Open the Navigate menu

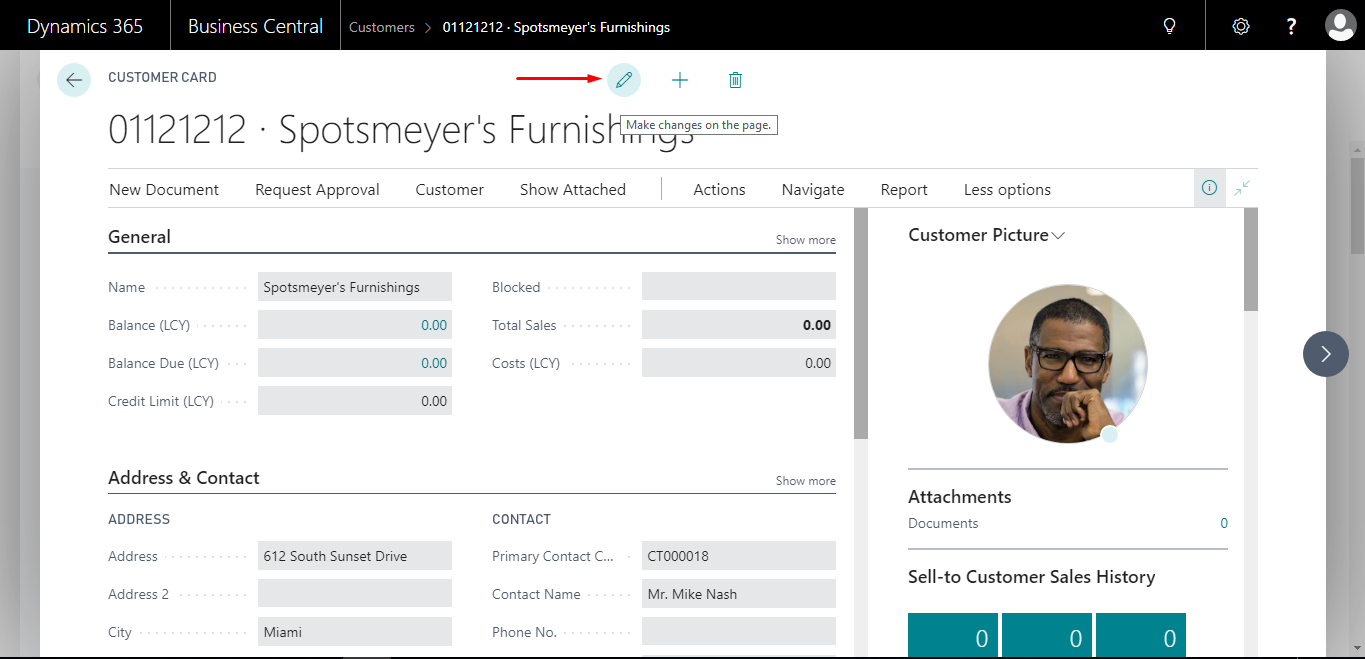pos(813,190)
